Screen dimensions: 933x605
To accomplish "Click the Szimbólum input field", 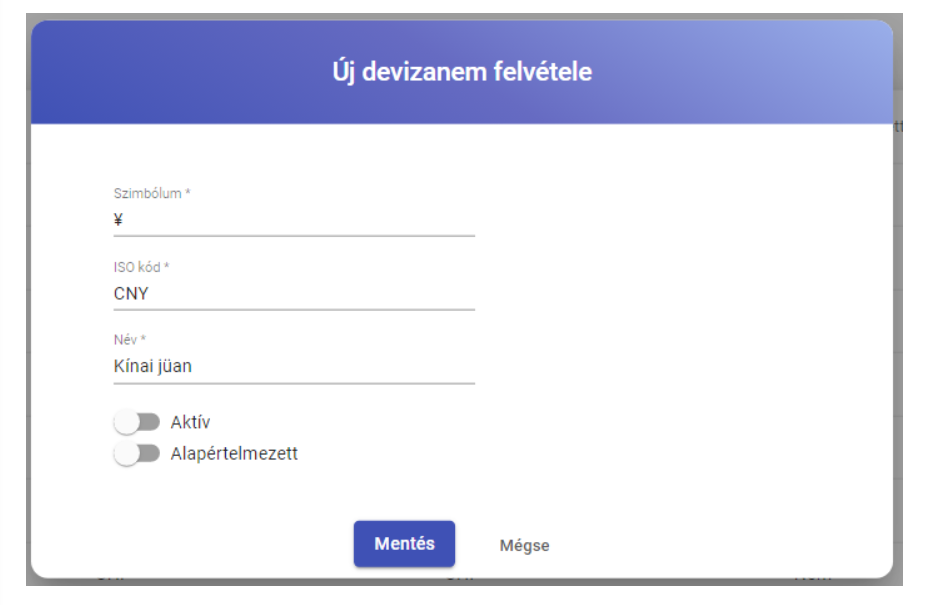I will point(294,220).
